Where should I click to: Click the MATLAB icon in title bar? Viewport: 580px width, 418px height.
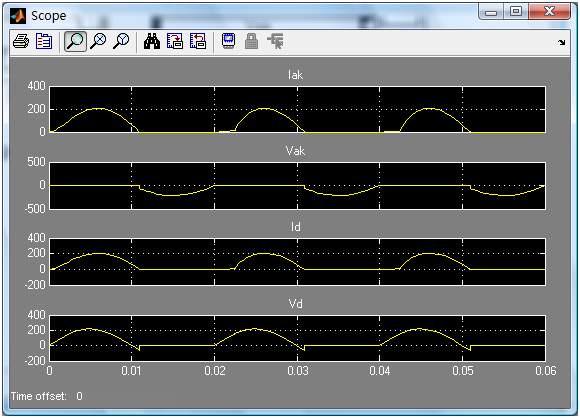pos(18,16)
